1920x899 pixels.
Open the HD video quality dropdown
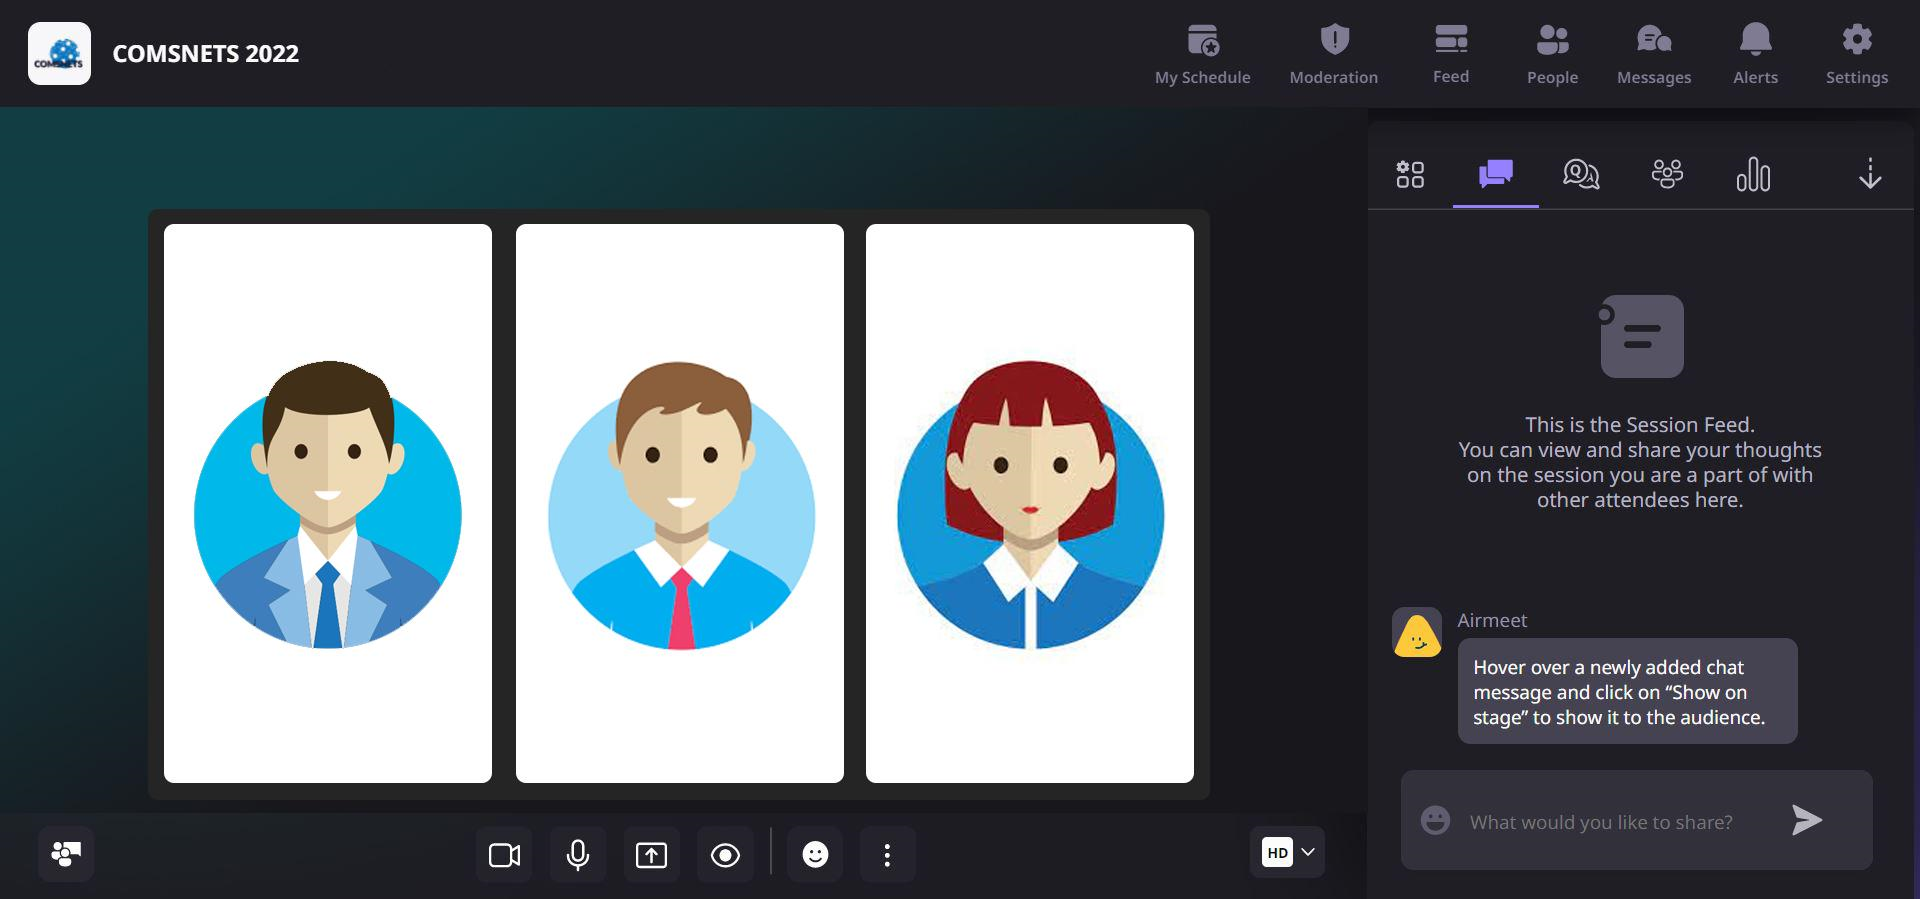1287,852
